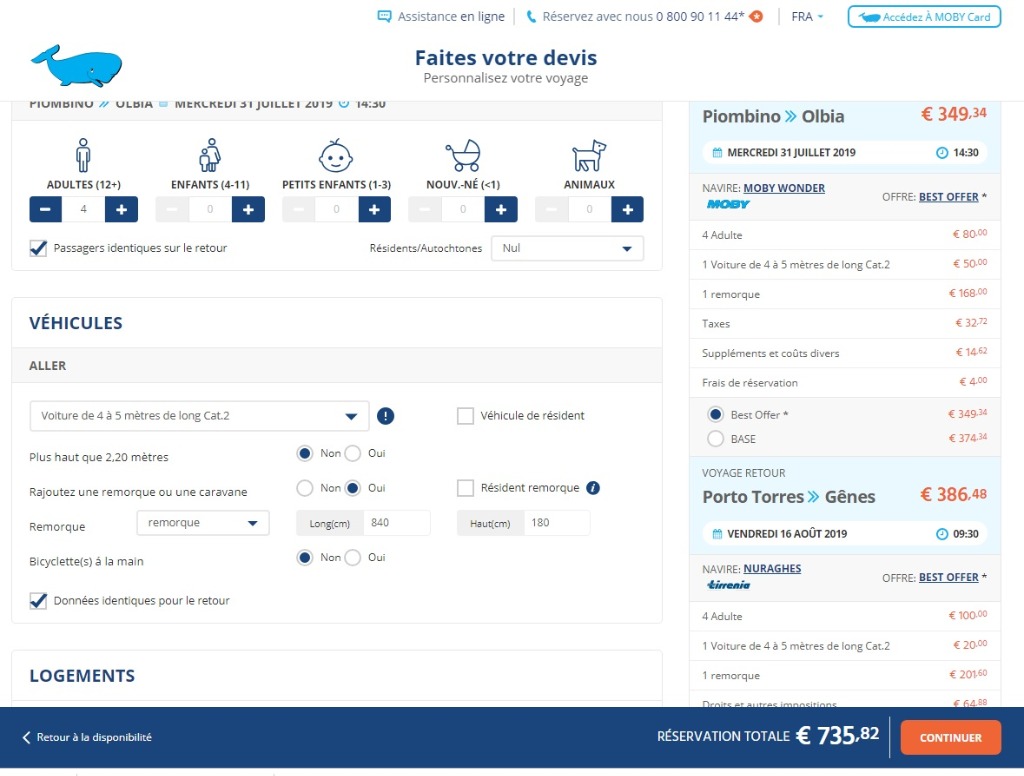Image resolution: width=1024 pixels, height=776 pixels.
Task: Open the Résidents/Autochtones dropdown
Action: point(567,248)
